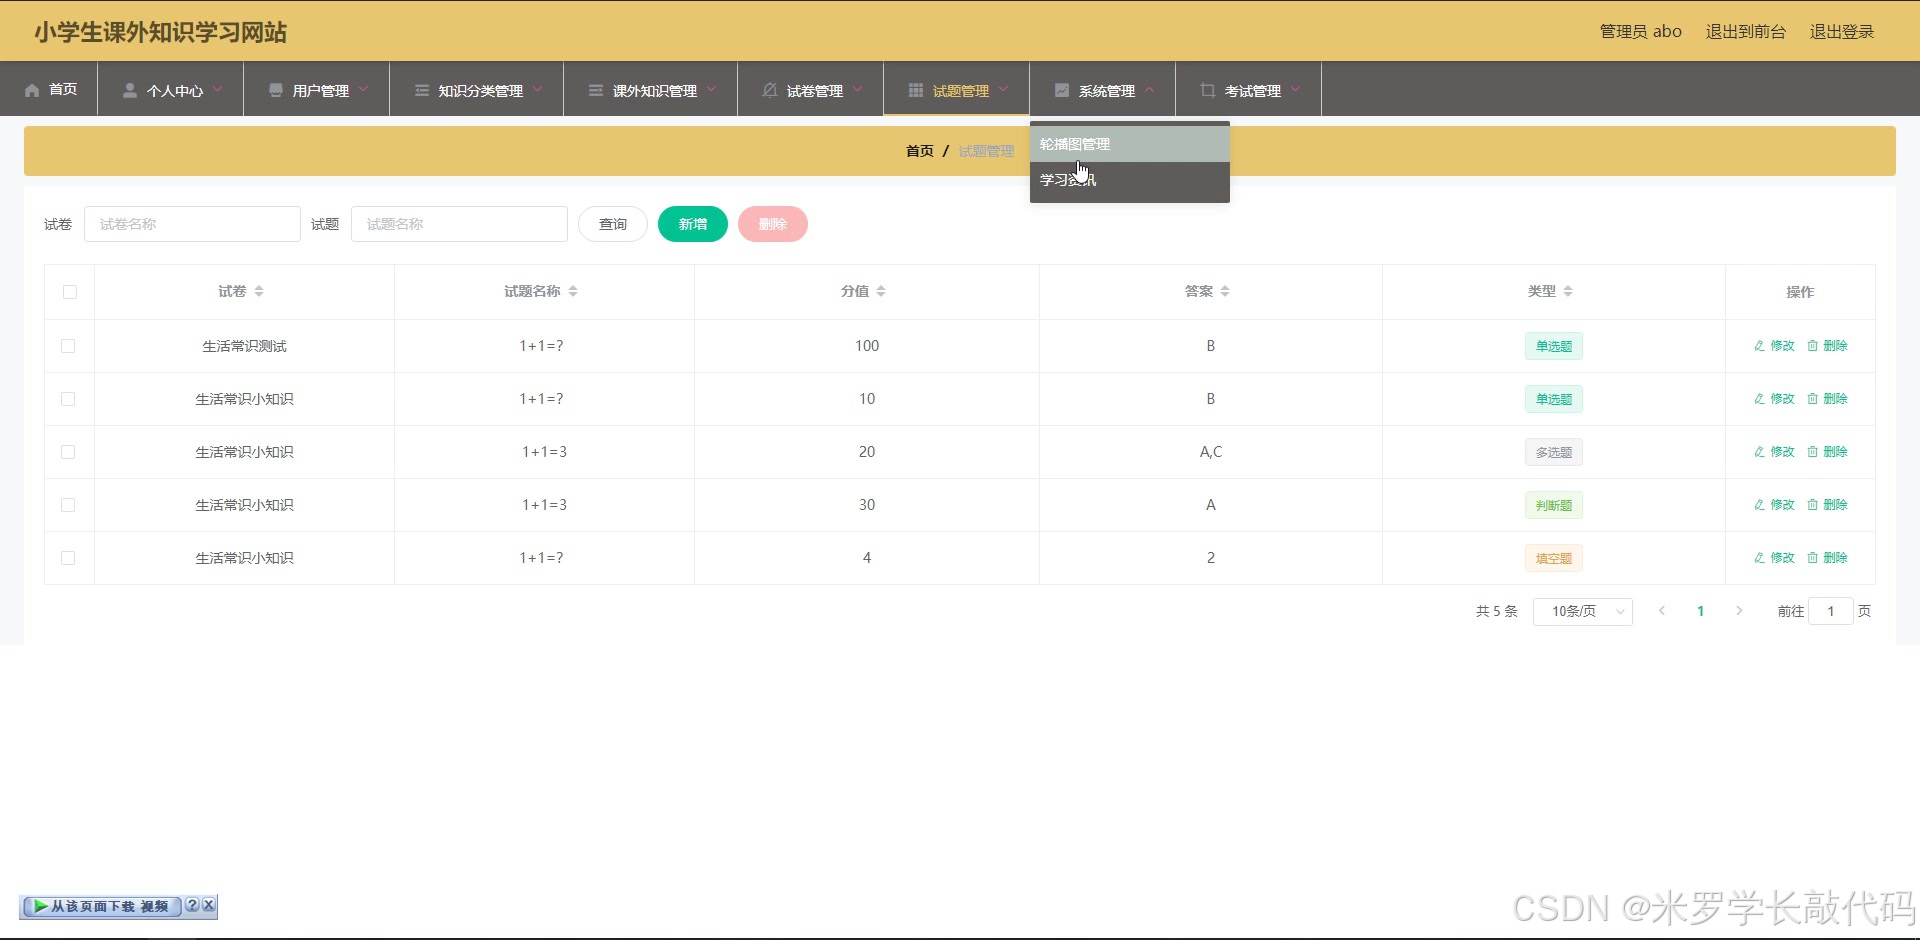Collapse the 系统管理 menu chevron
The height and width of the screenshot is (940, 1920).
1149,90
